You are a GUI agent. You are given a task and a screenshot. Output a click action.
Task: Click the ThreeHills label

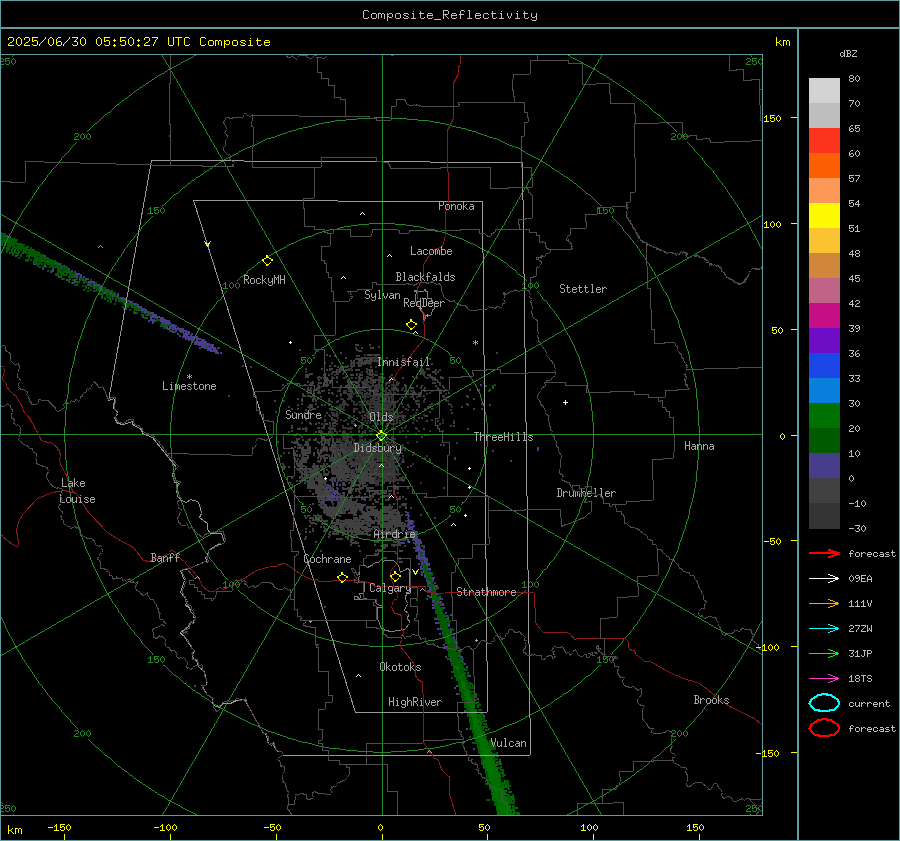(503, 437)
